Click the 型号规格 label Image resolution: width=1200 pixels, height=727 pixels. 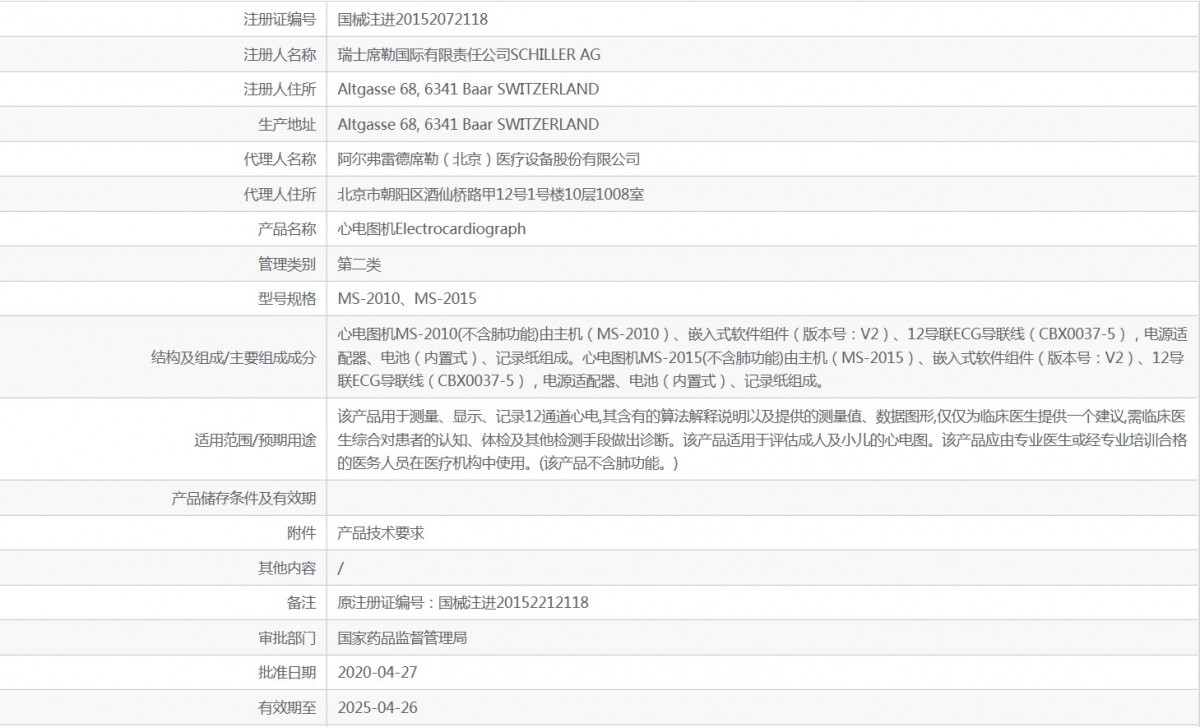point(287,298)
